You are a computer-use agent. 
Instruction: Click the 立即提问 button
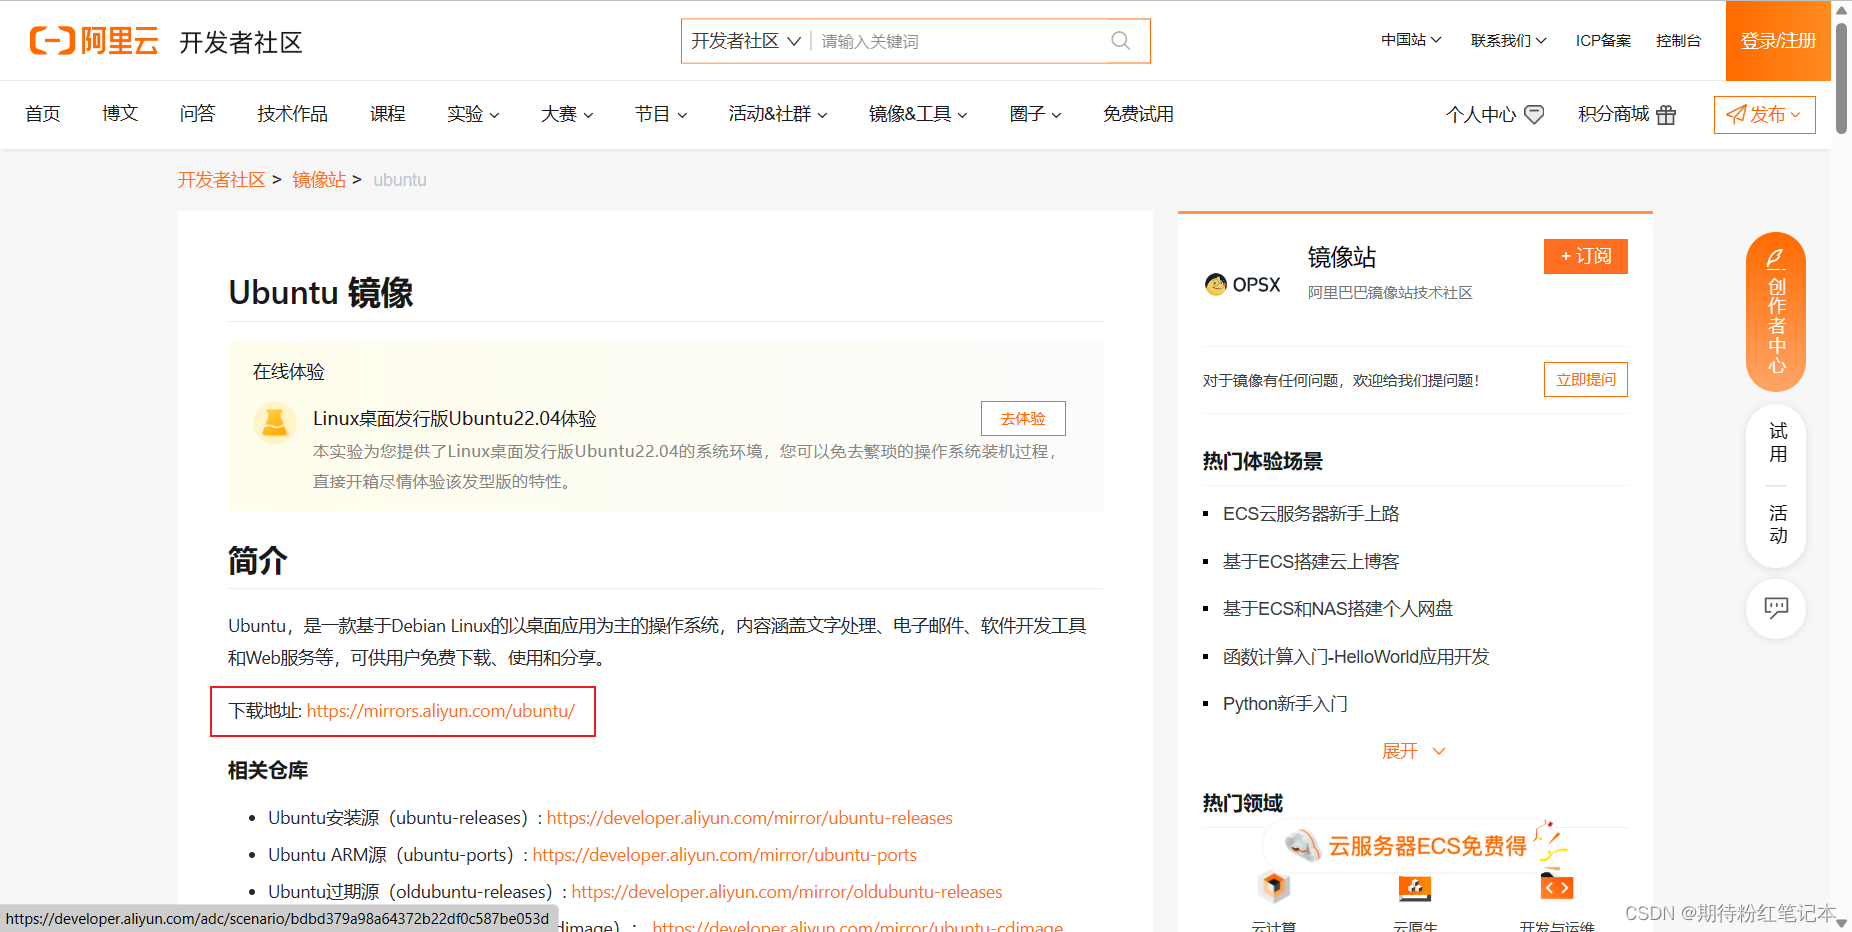click(x=1586, y=379)
